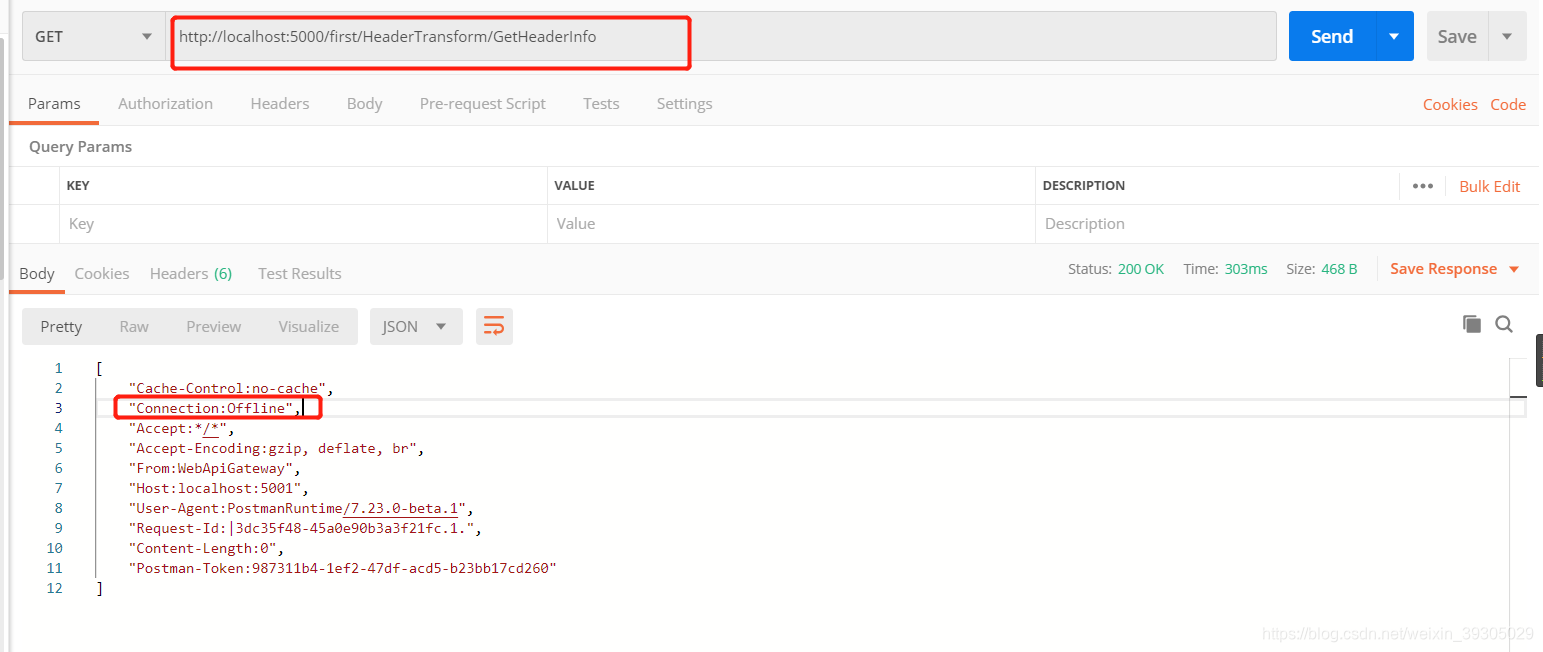1543x652 pixels.
Task: Open the Save Response dropdown
Action: pos(1455,269)
